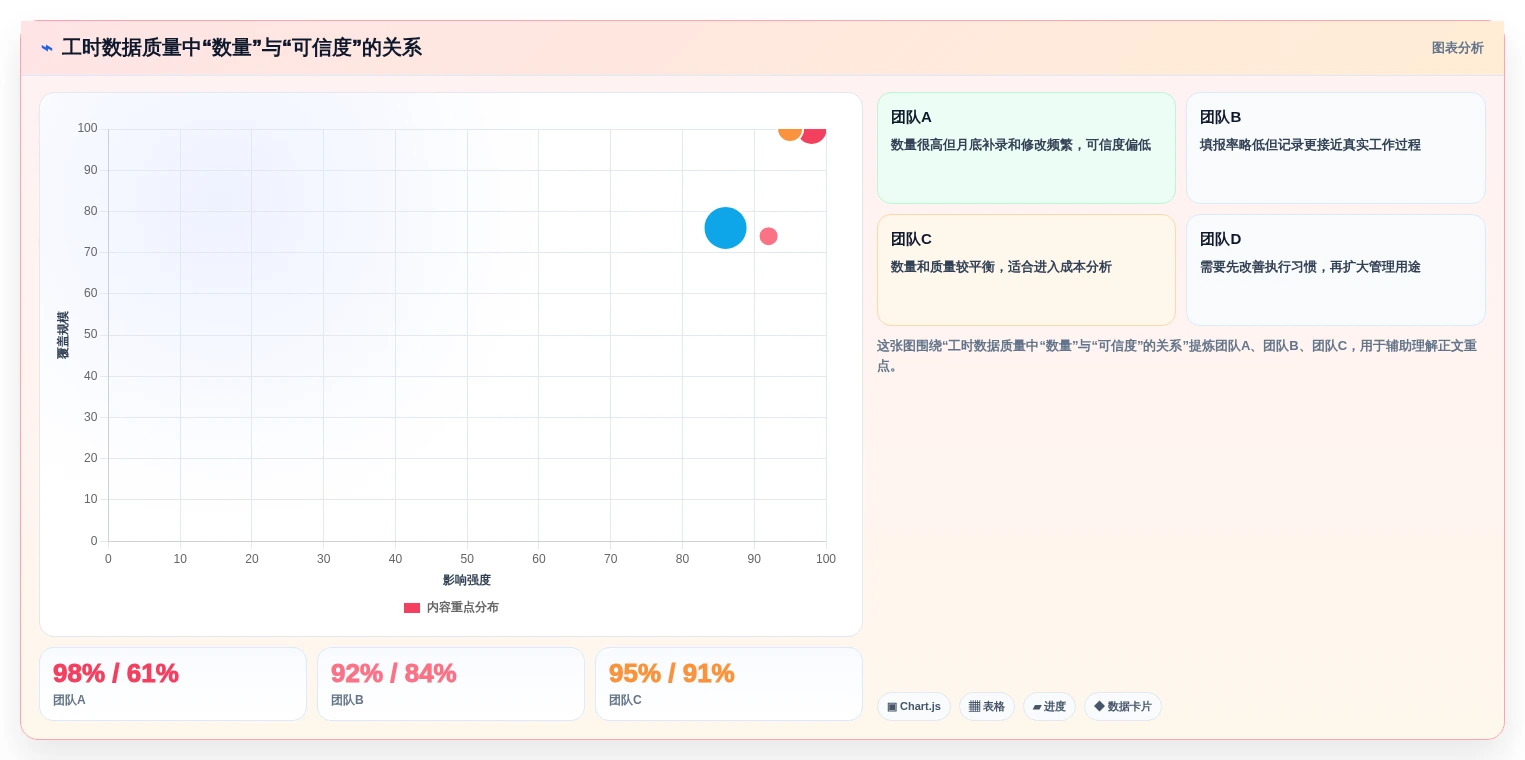Click 数量很高但月底补录 description text
This screenshot has width=1525, height=760.
(1021, 145)
